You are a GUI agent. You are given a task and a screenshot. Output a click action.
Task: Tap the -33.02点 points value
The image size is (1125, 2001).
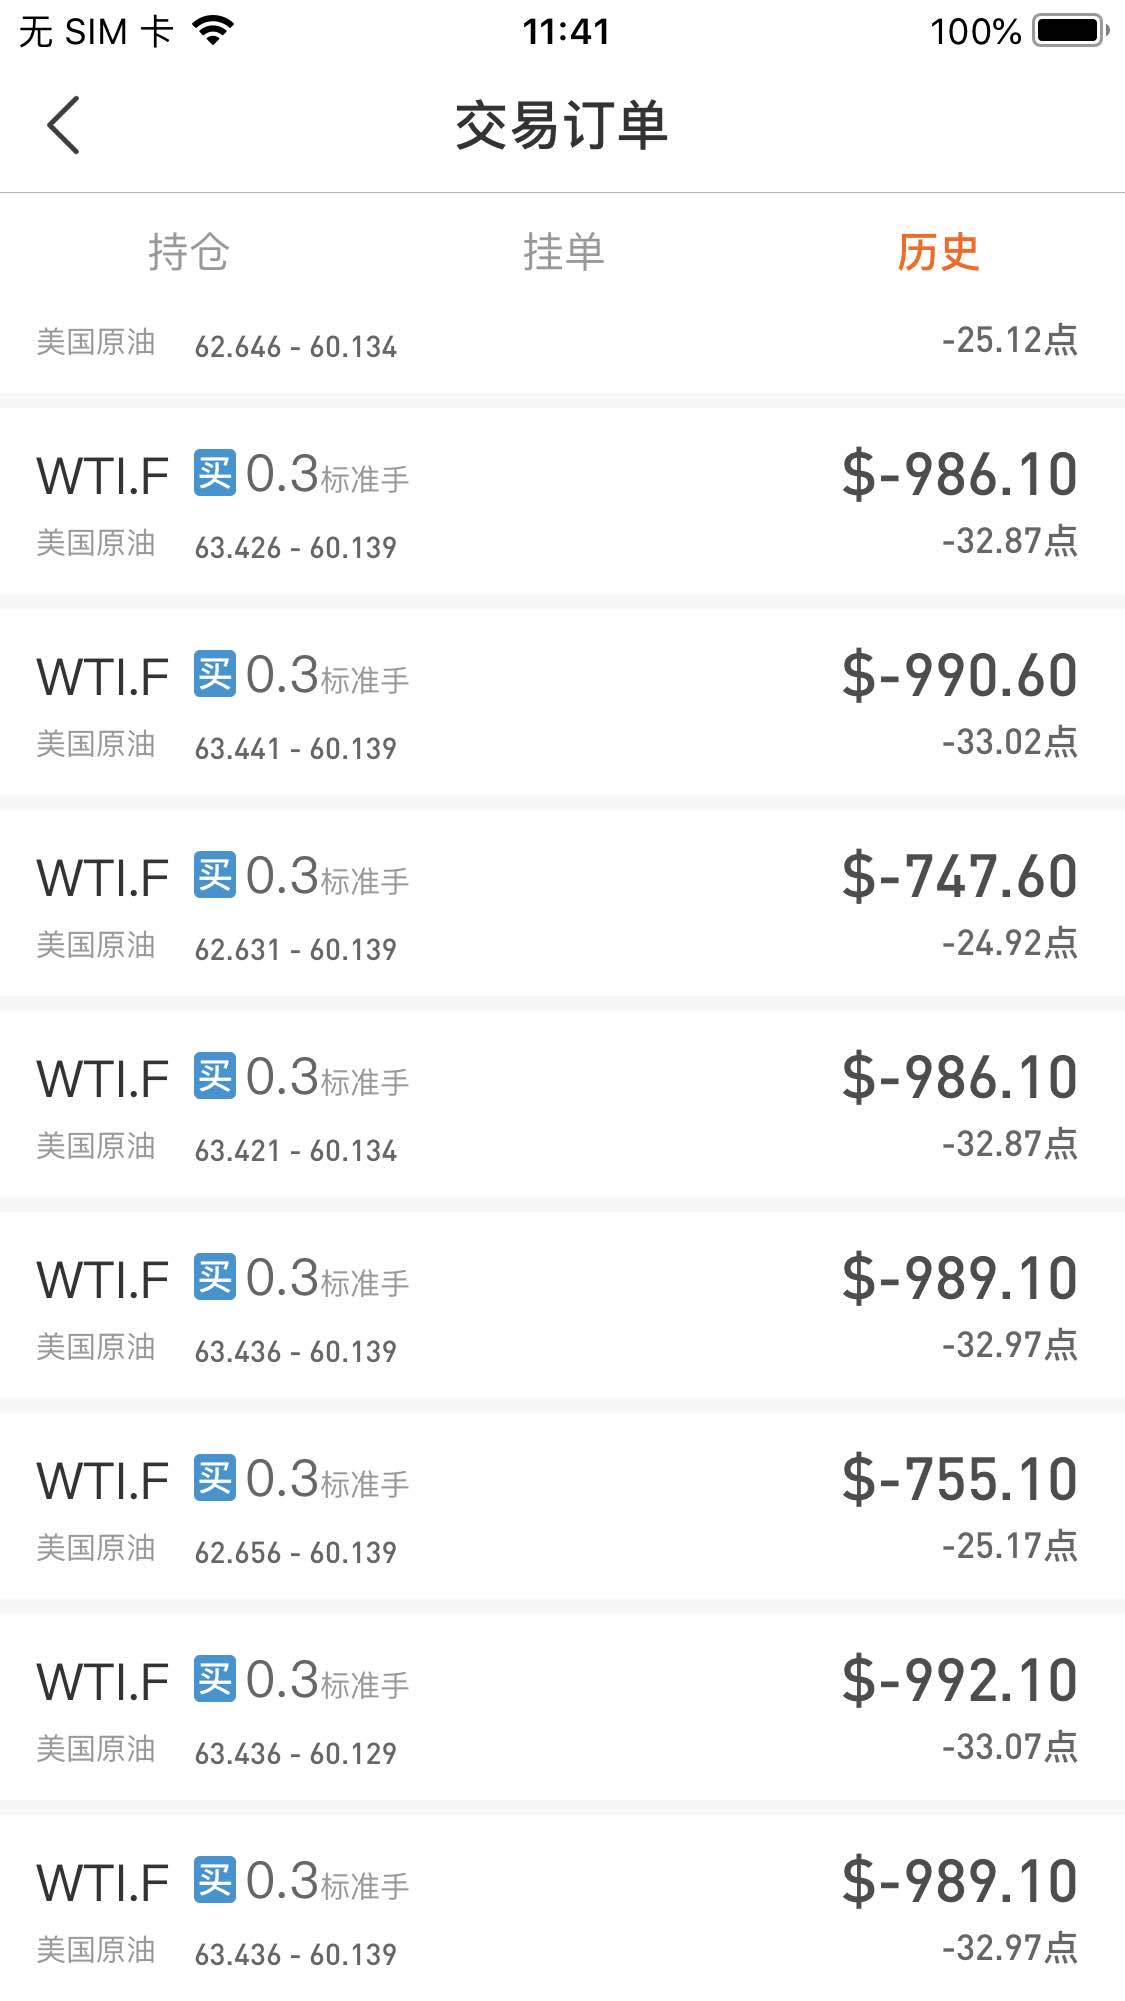point(1009,742)
